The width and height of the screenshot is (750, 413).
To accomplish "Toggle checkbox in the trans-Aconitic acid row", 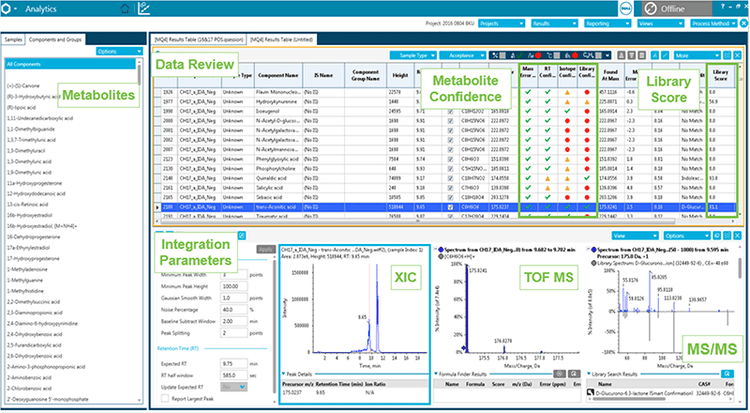I will [451, 209].
